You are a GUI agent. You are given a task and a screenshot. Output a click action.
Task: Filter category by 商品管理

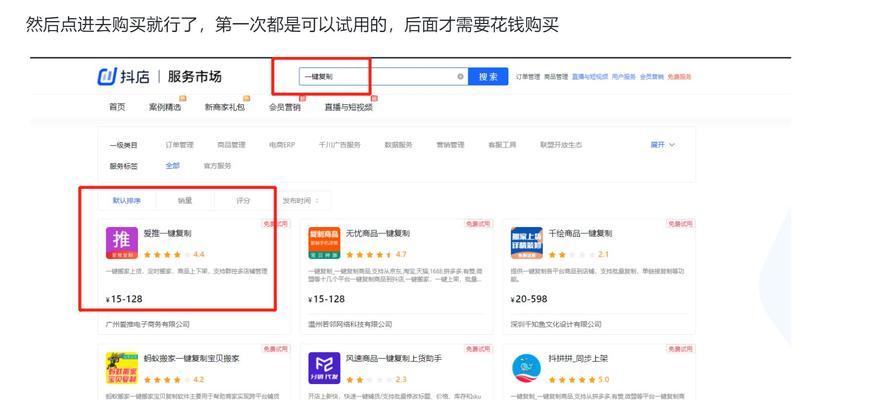[231, 145]
